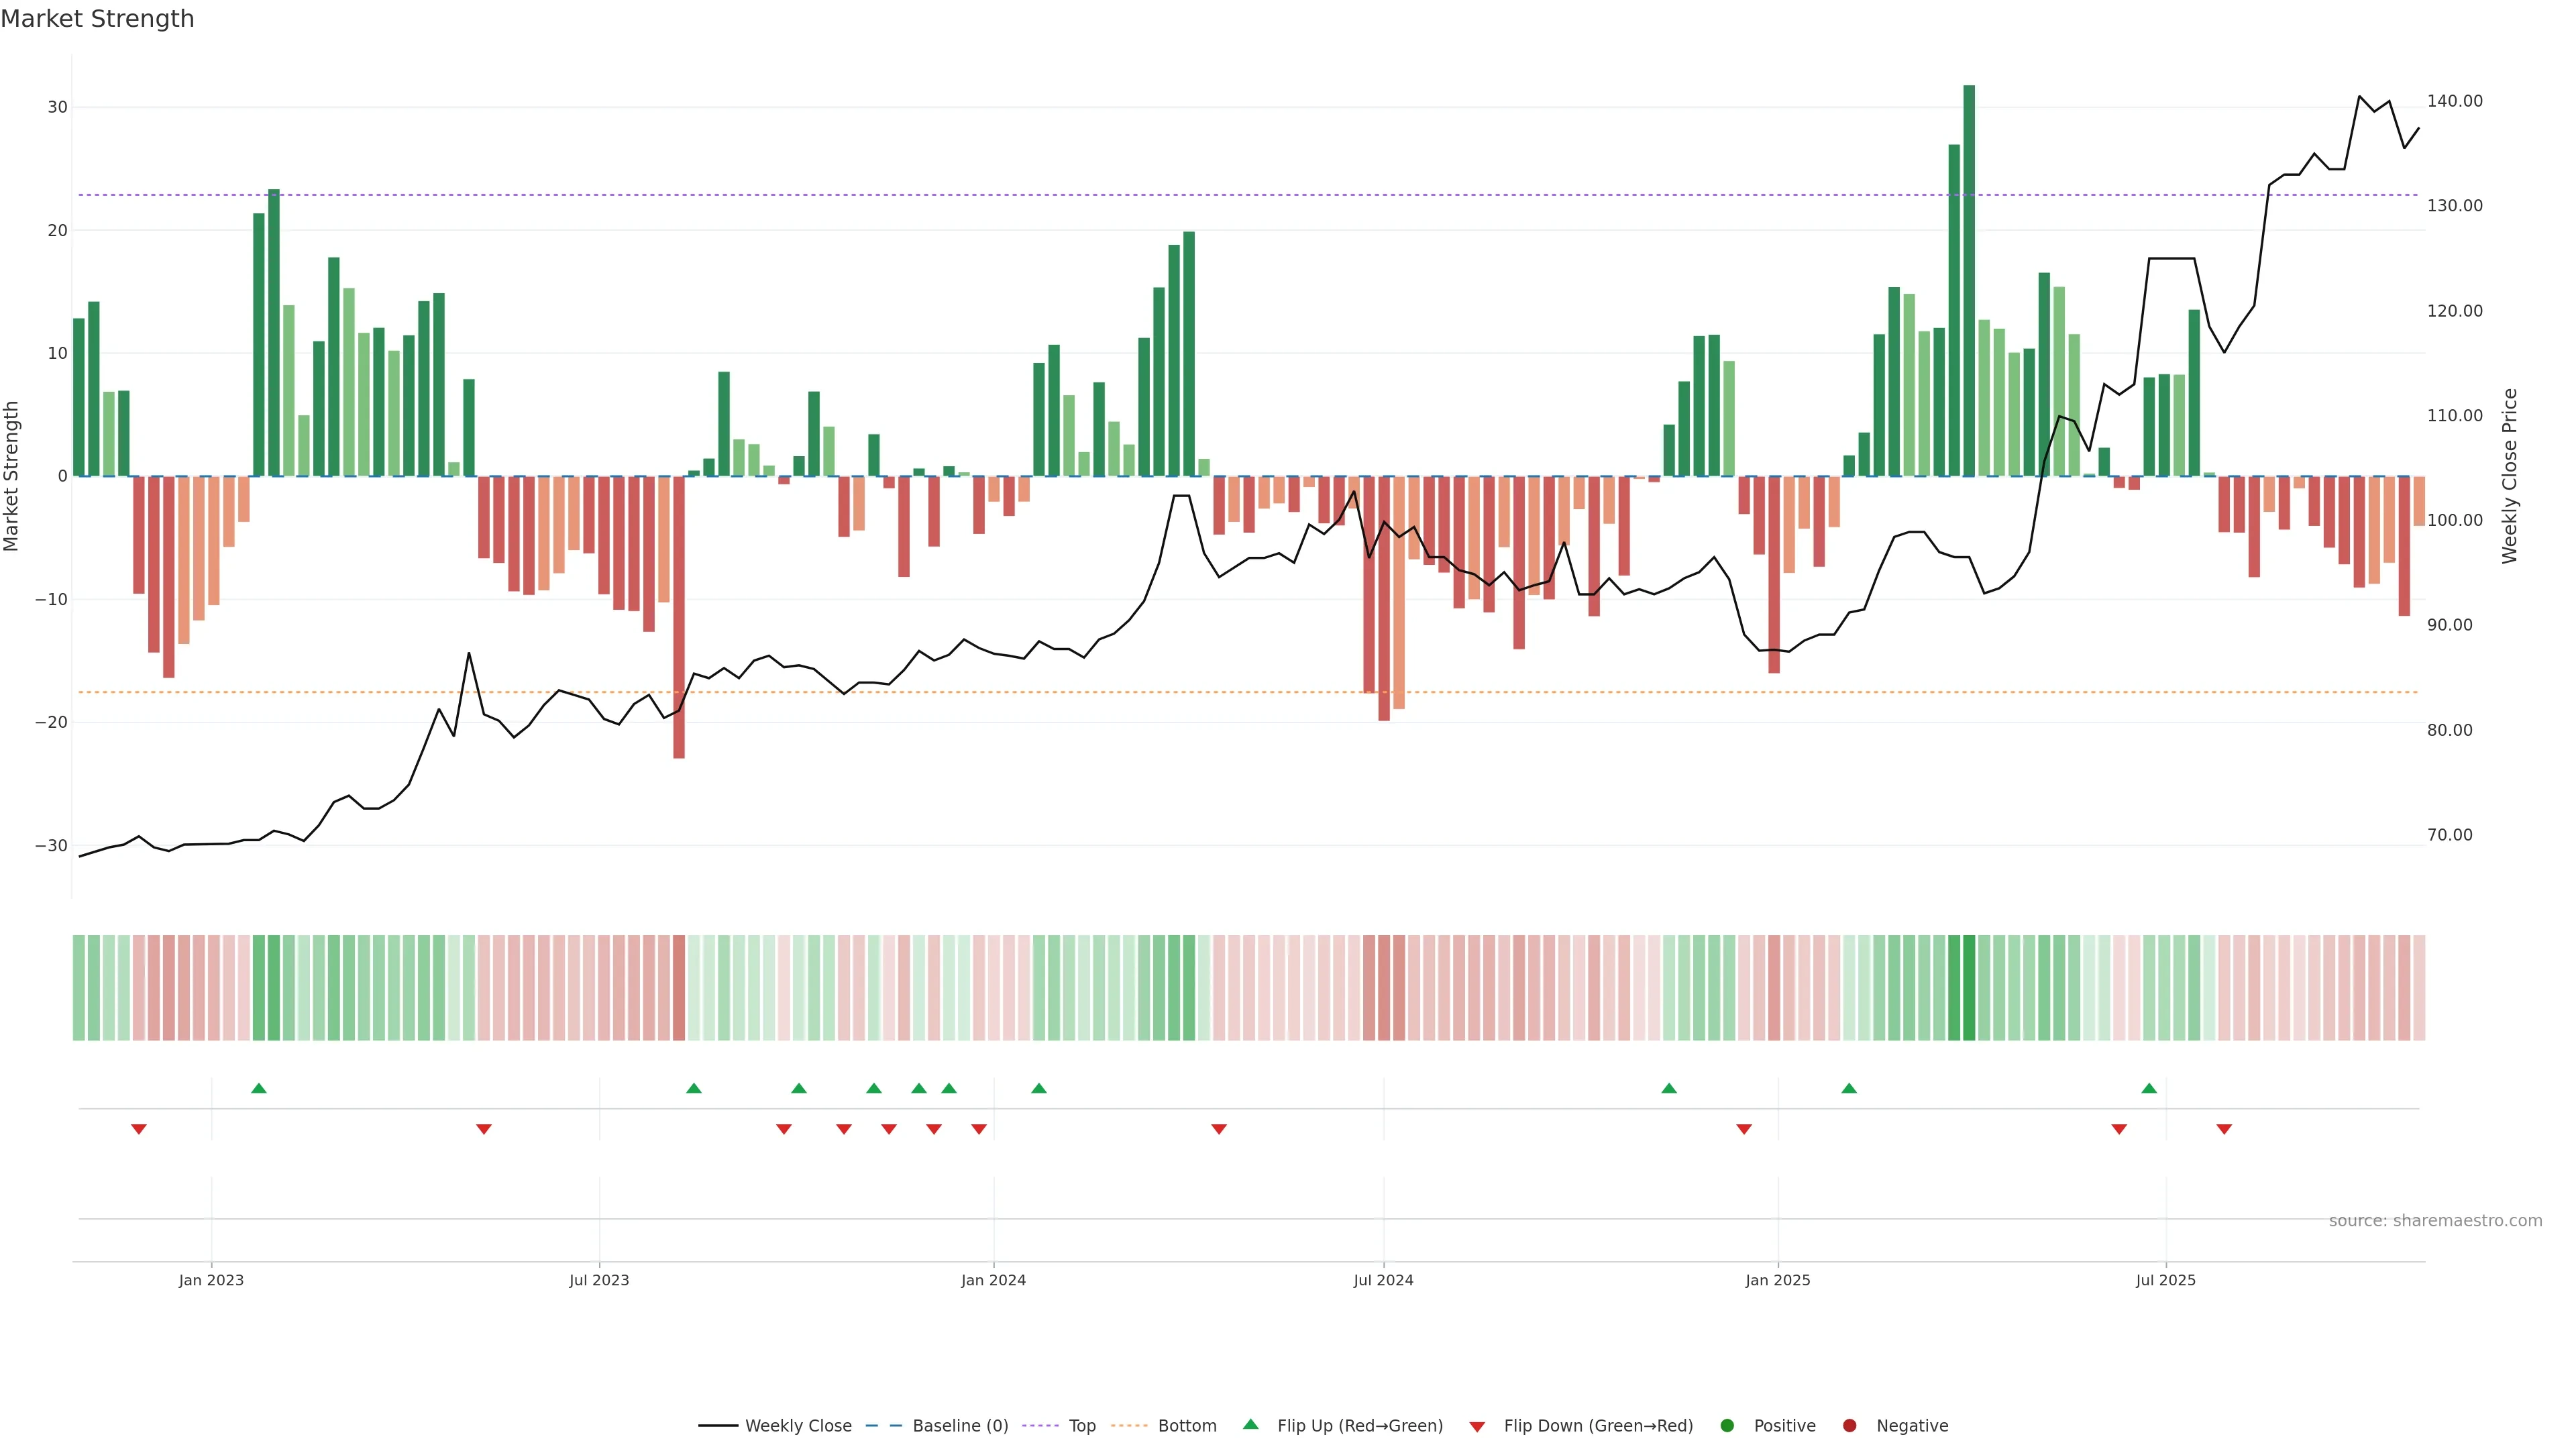
Task: Click the last red flip-down triangle marker
Action: pyautogui.click(x=2224, y=1129)
